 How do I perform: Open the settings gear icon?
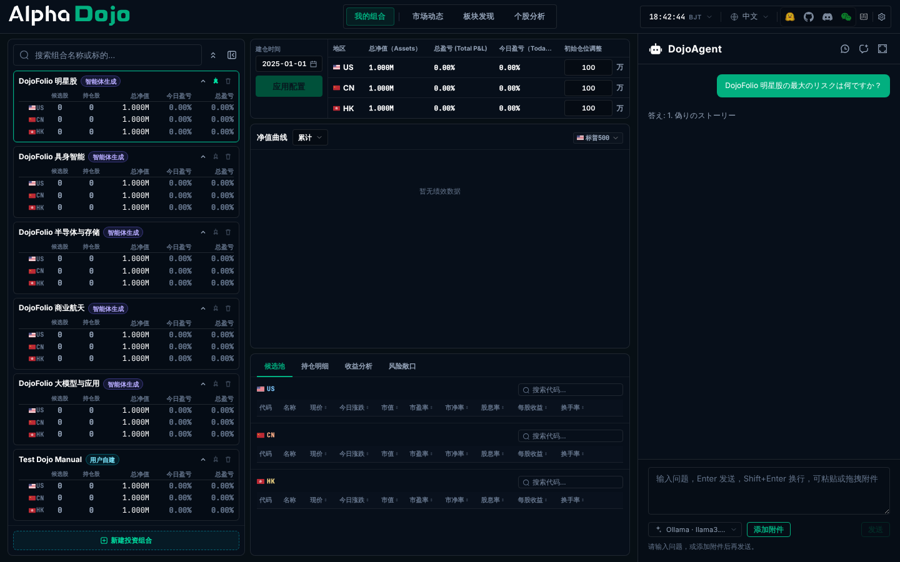(x=882, y=17)
